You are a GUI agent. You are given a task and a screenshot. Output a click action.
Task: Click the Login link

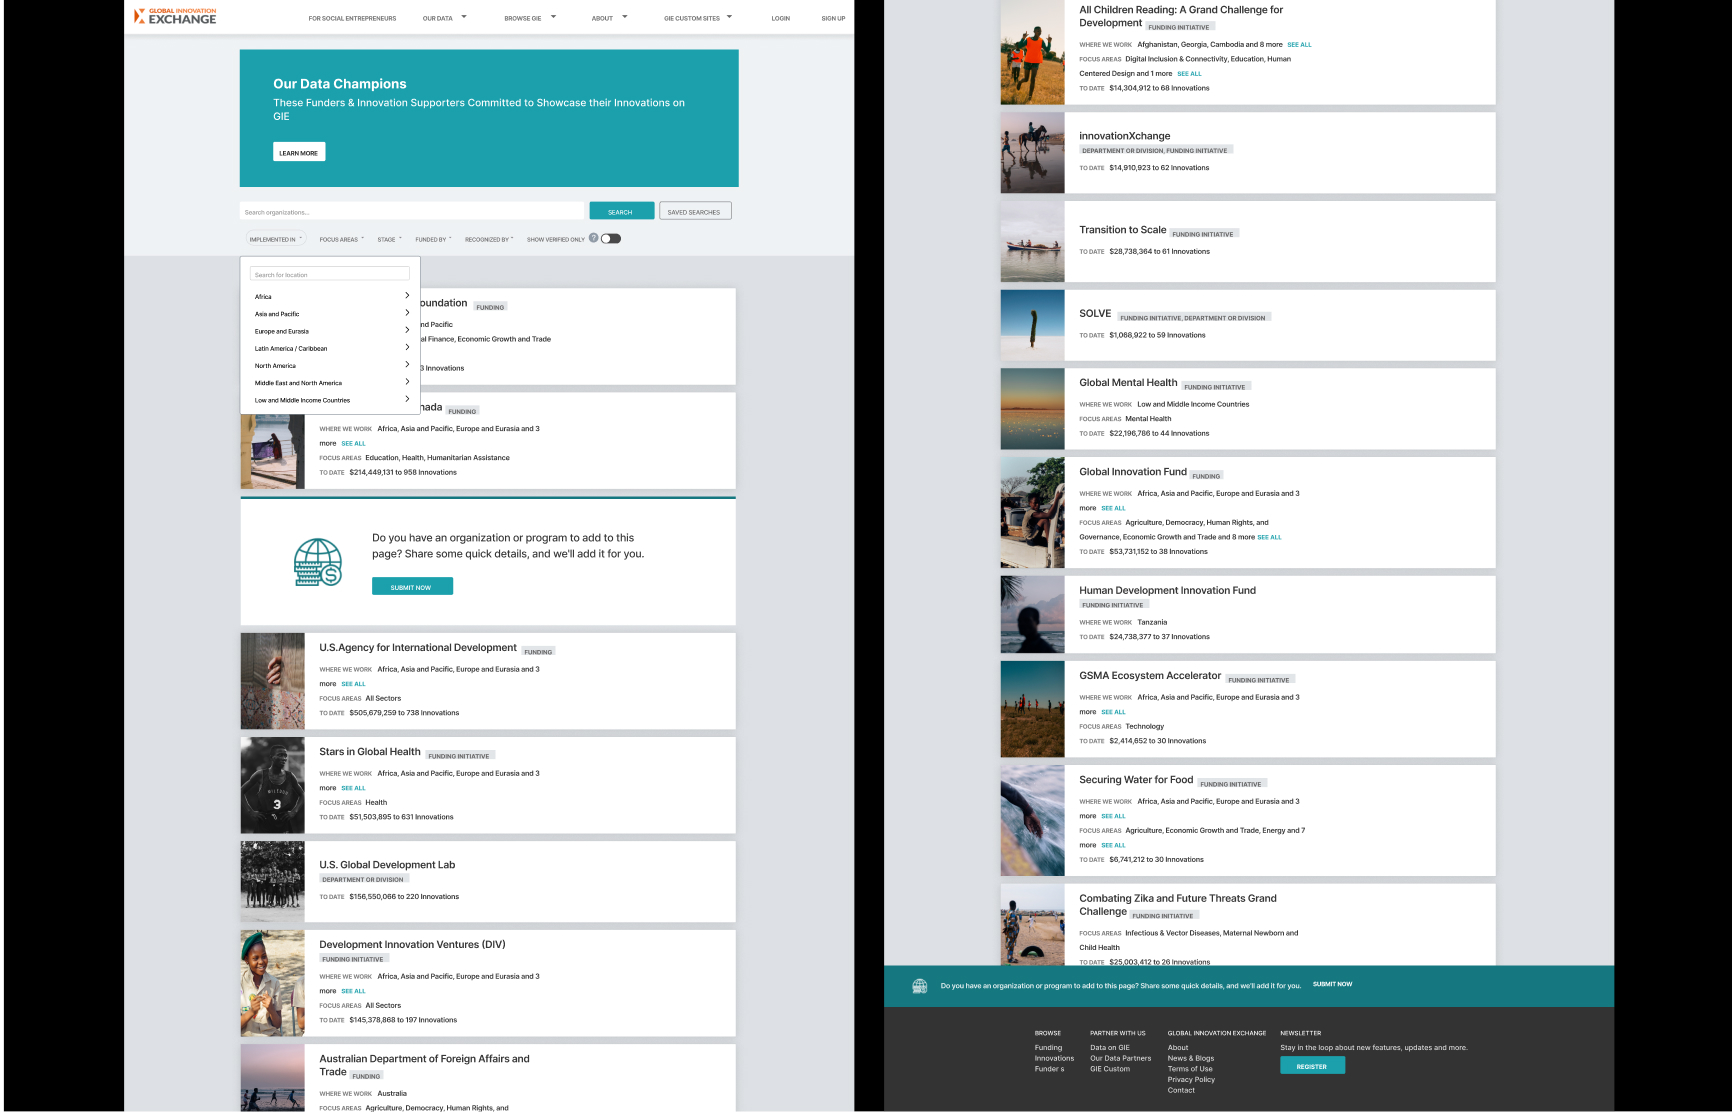tap(780, 18)
